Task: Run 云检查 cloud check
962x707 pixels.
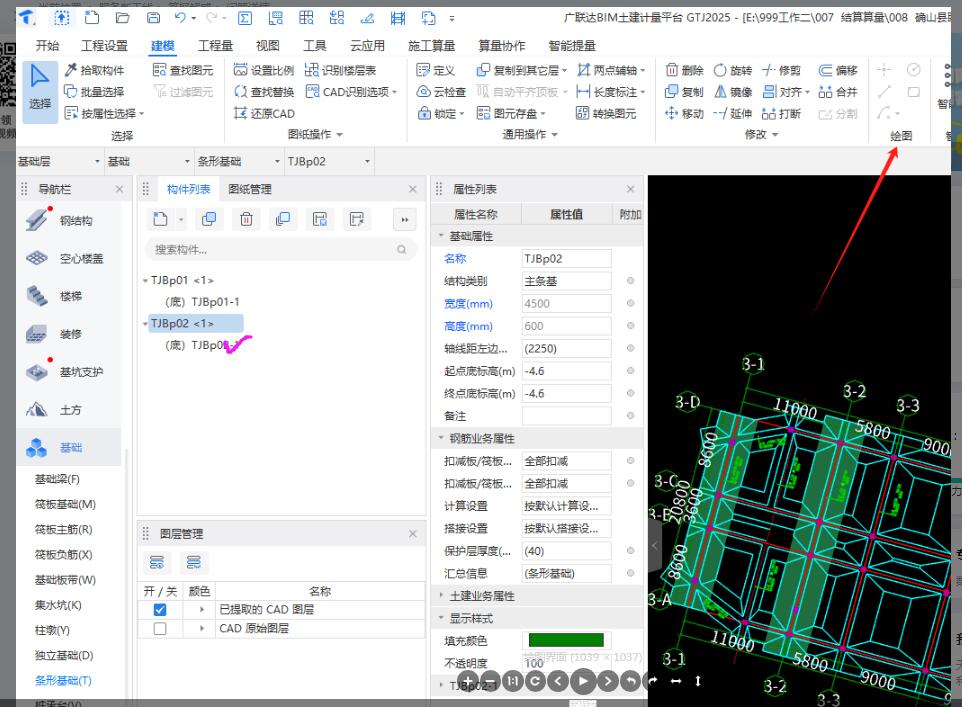Action: (x=441, y=92)
